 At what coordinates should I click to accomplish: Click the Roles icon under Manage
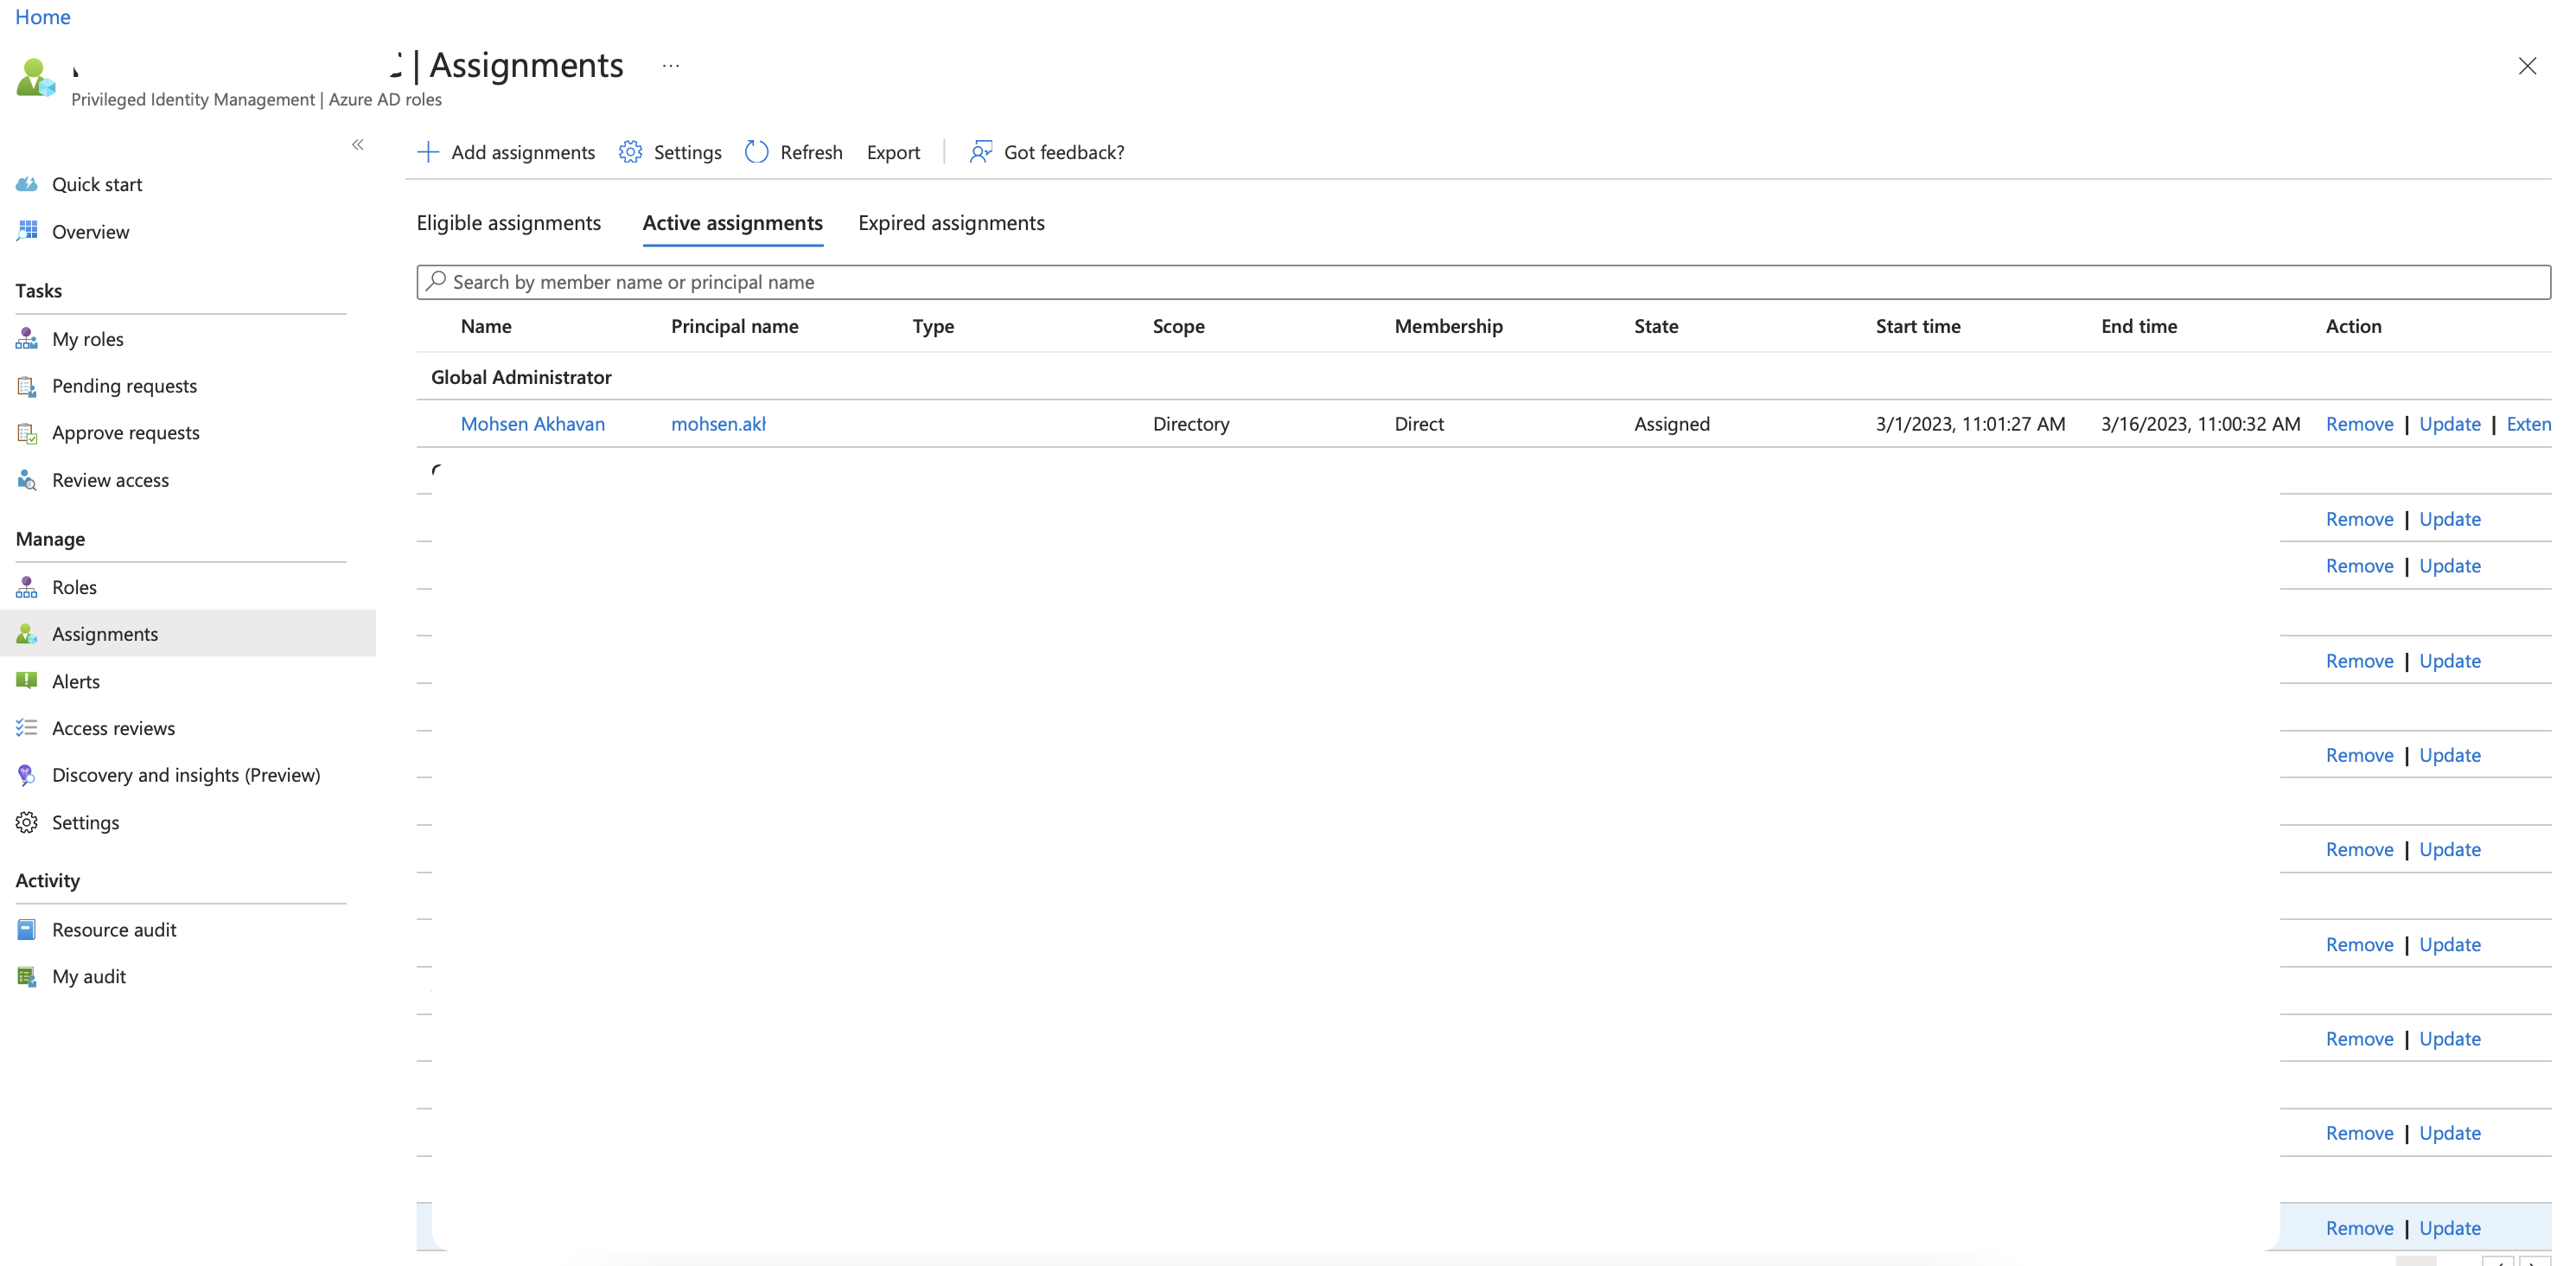click(27, 587)
